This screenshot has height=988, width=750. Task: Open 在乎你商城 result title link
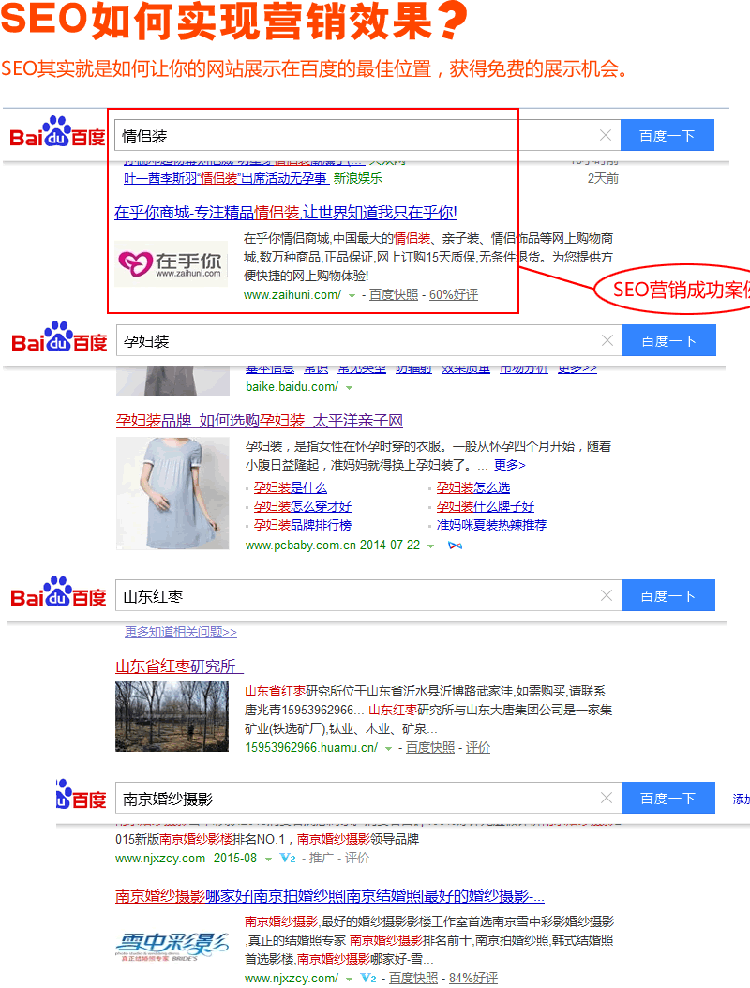[286, 212]
